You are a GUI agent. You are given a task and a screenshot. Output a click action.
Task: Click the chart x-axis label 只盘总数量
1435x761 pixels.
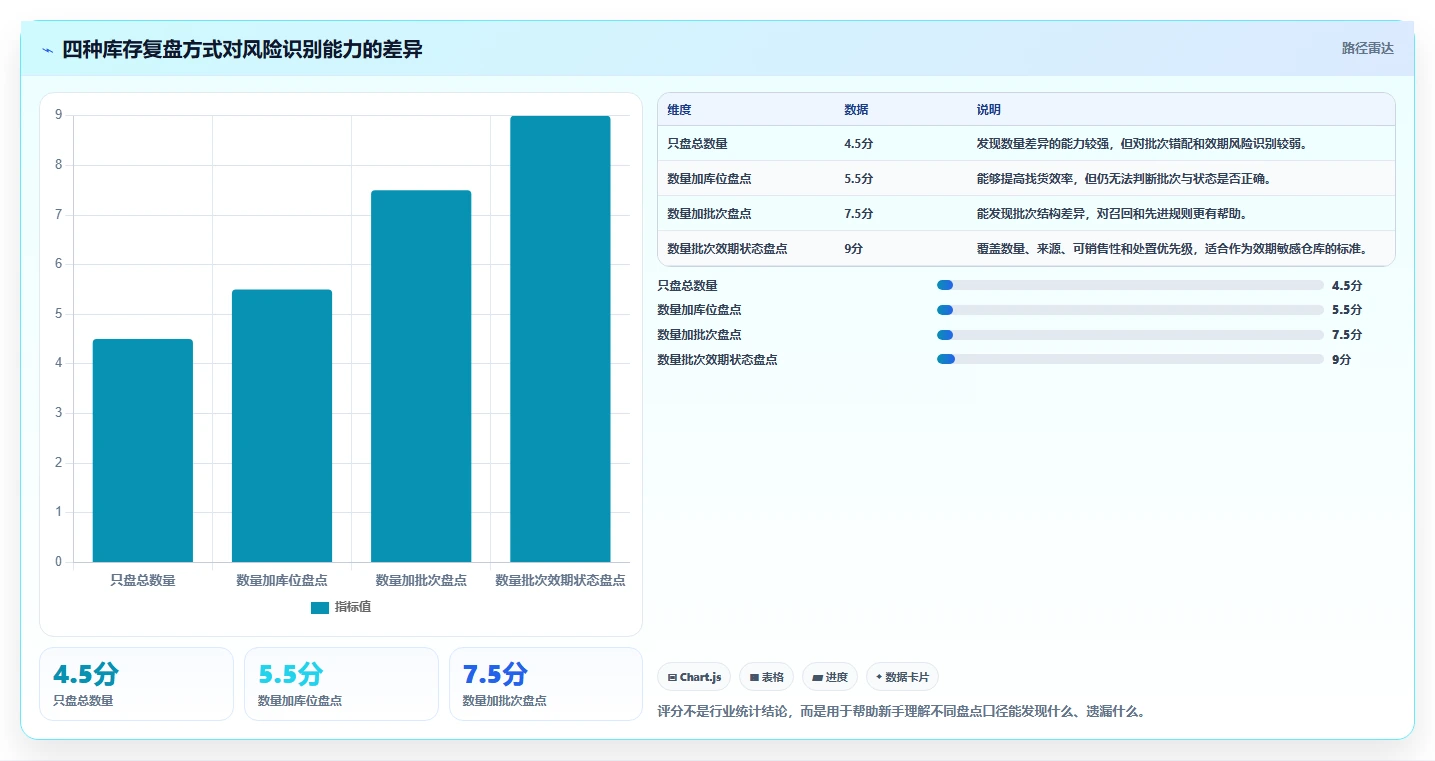(143, 580)
